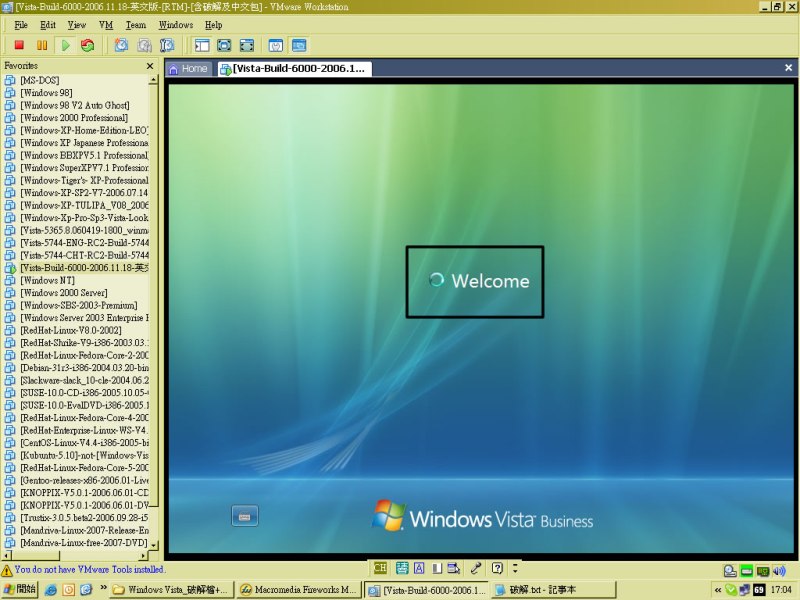Screen dimensions: 800x600
Task: Open the Team menu
Action: (x=136, y=25)
